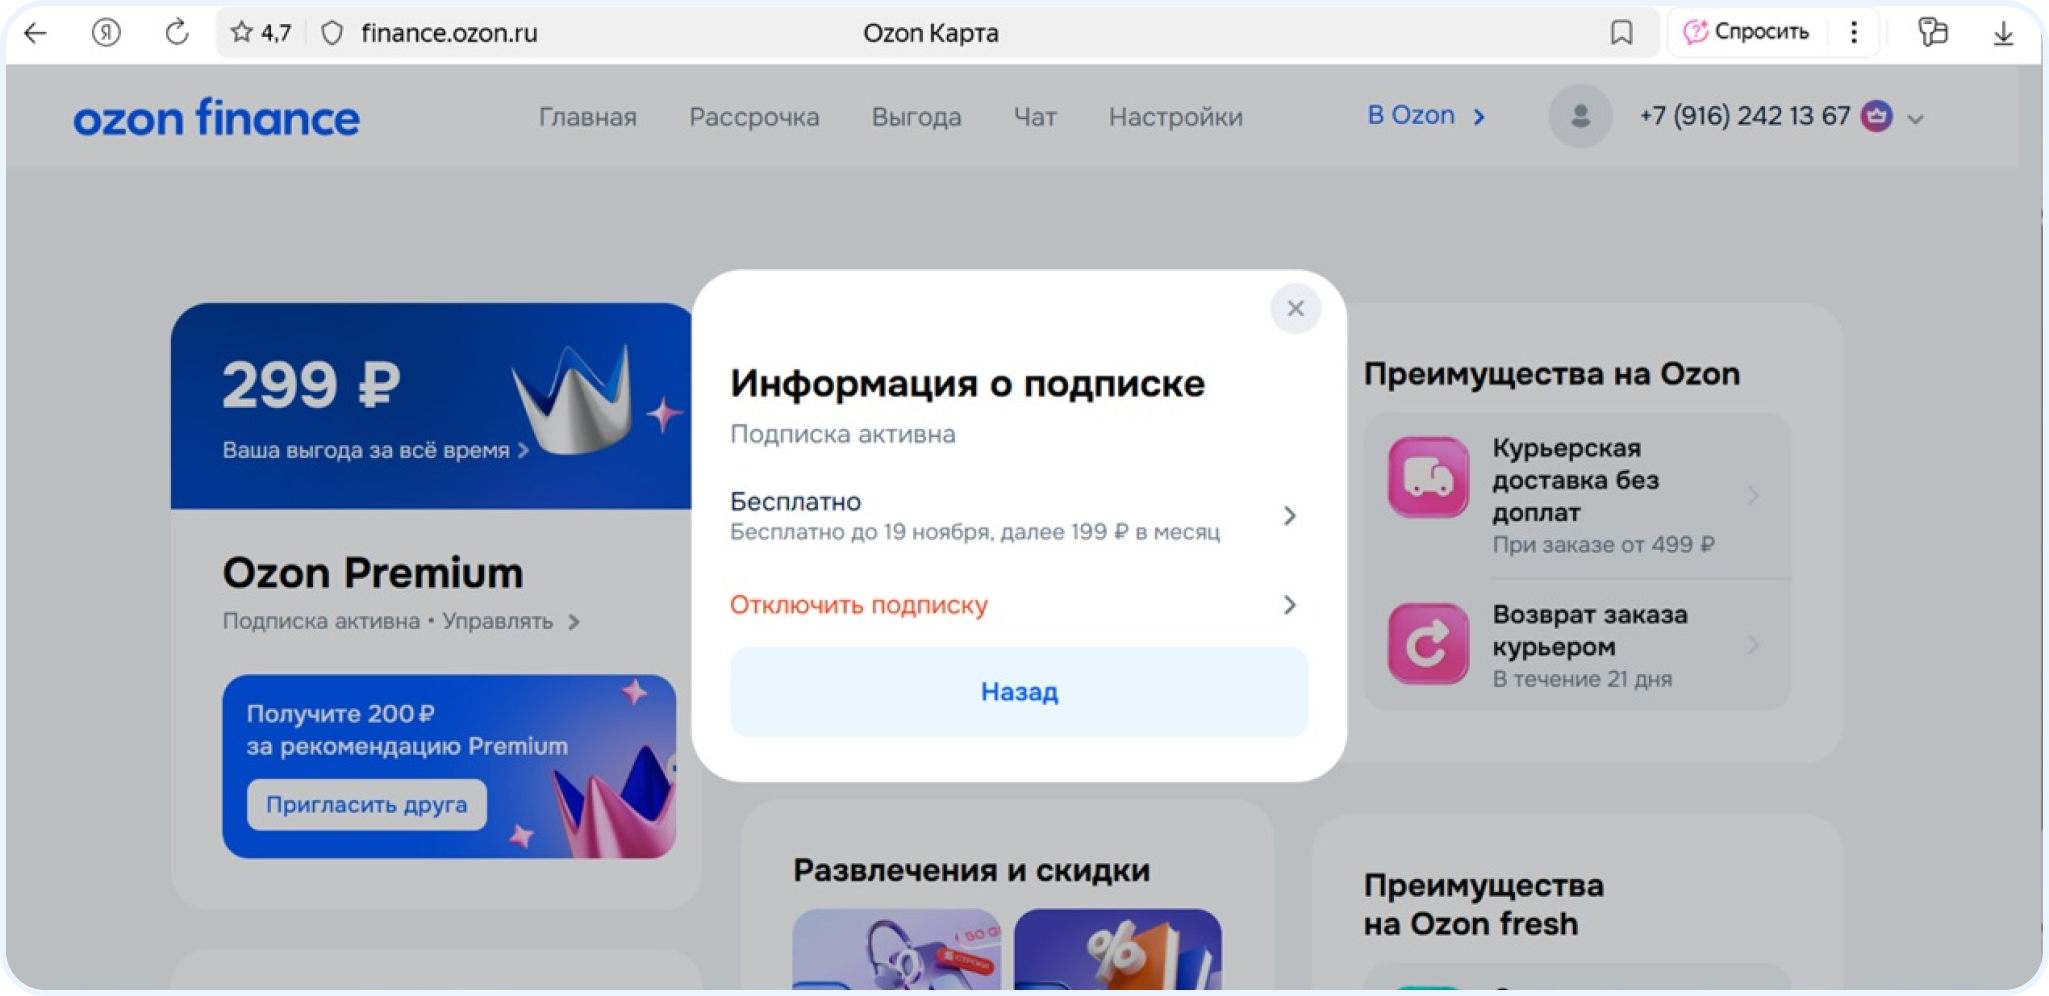Bookmark this page using the bookmark icon
The image size is (2049, 996).
(1621, 33)
